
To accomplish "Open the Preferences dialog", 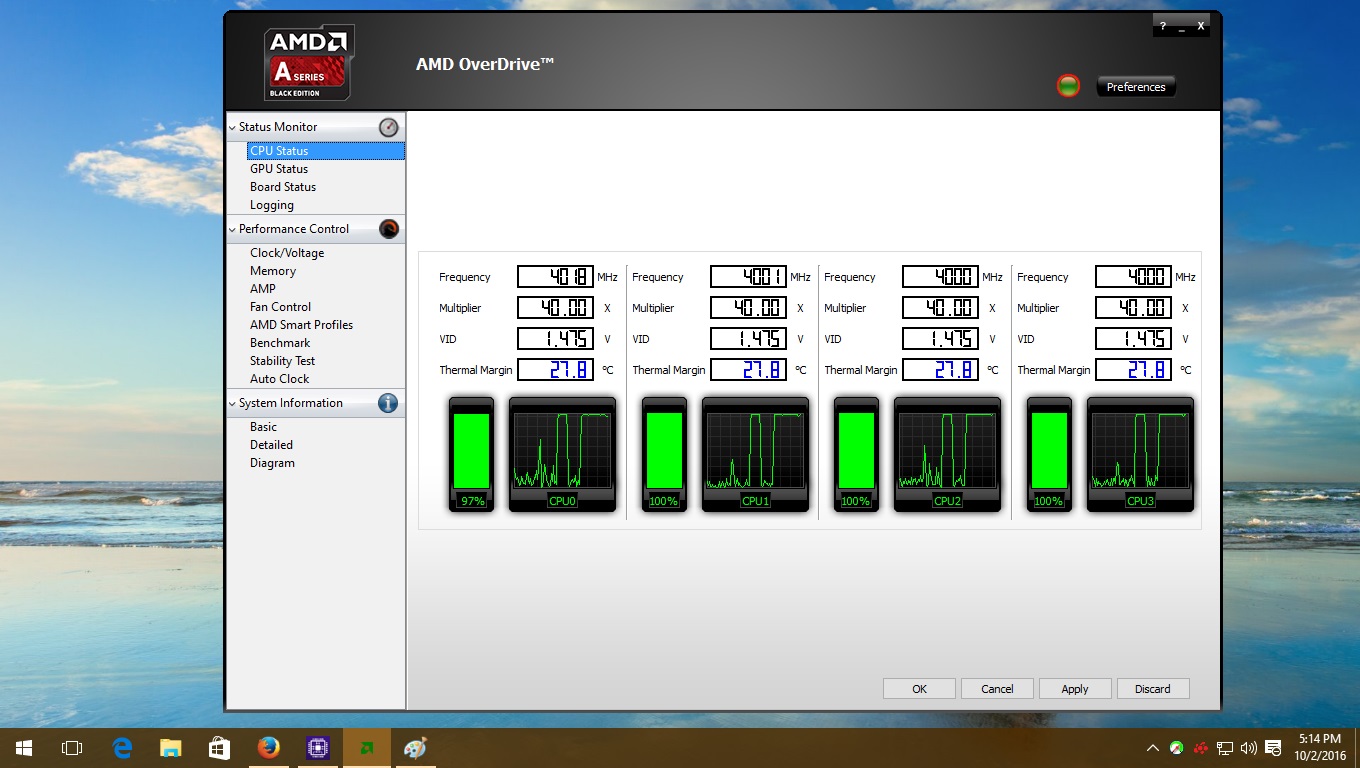I will [1136, 86].
